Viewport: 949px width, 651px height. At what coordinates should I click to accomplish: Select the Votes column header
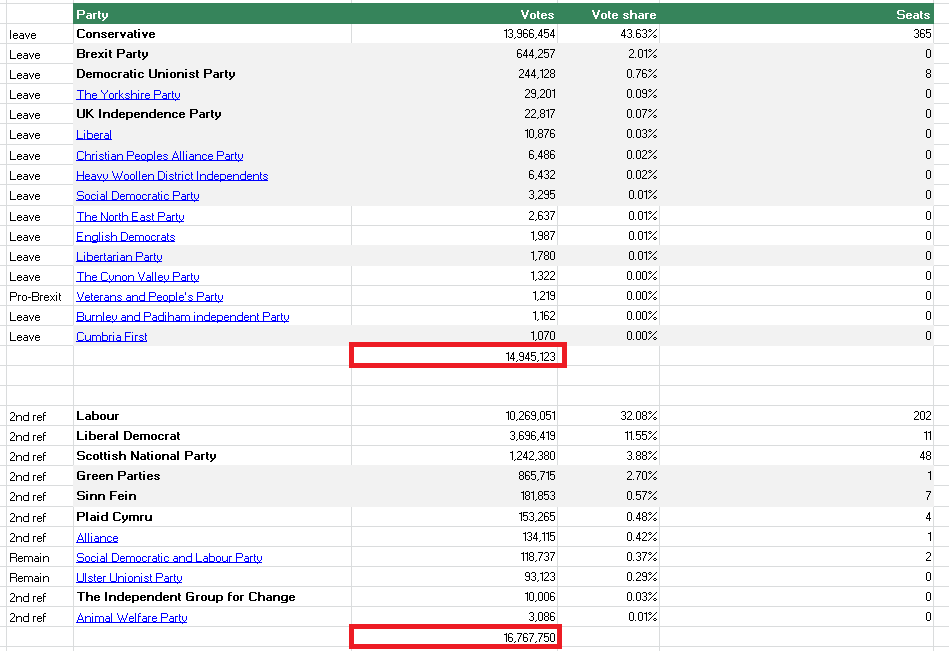(x=455, y=14)
